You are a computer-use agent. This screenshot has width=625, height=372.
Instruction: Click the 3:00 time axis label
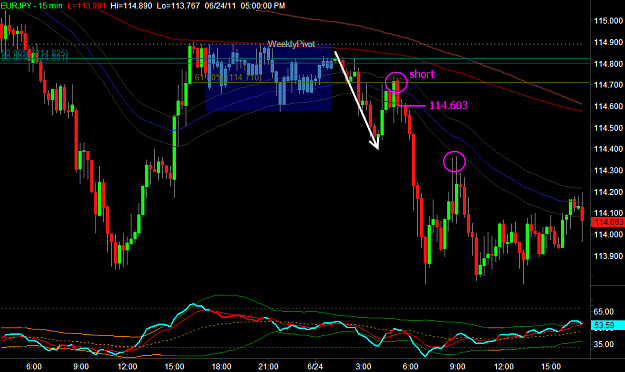(363, 366)
